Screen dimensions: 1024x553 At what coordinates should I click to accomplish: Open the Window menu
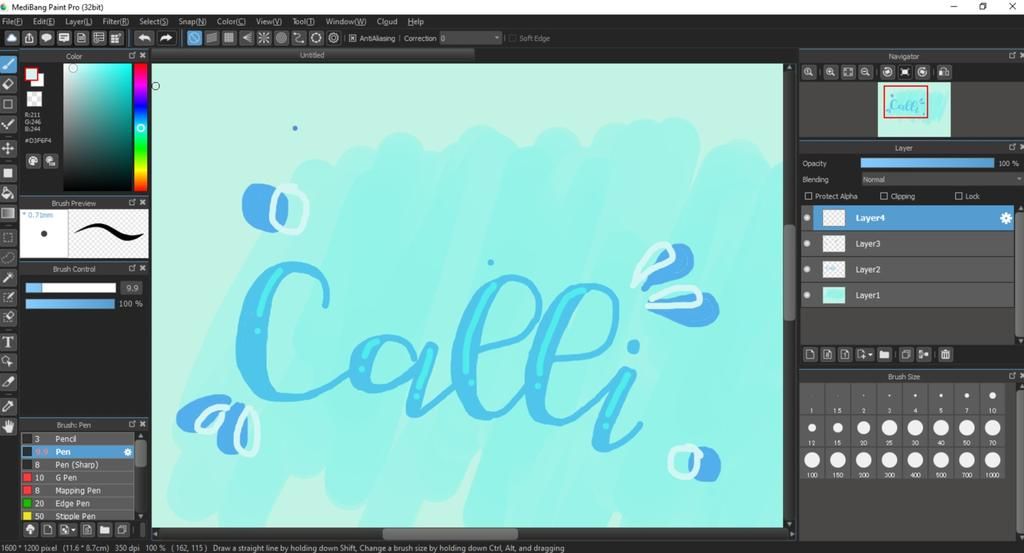click(x=344, y=22)
